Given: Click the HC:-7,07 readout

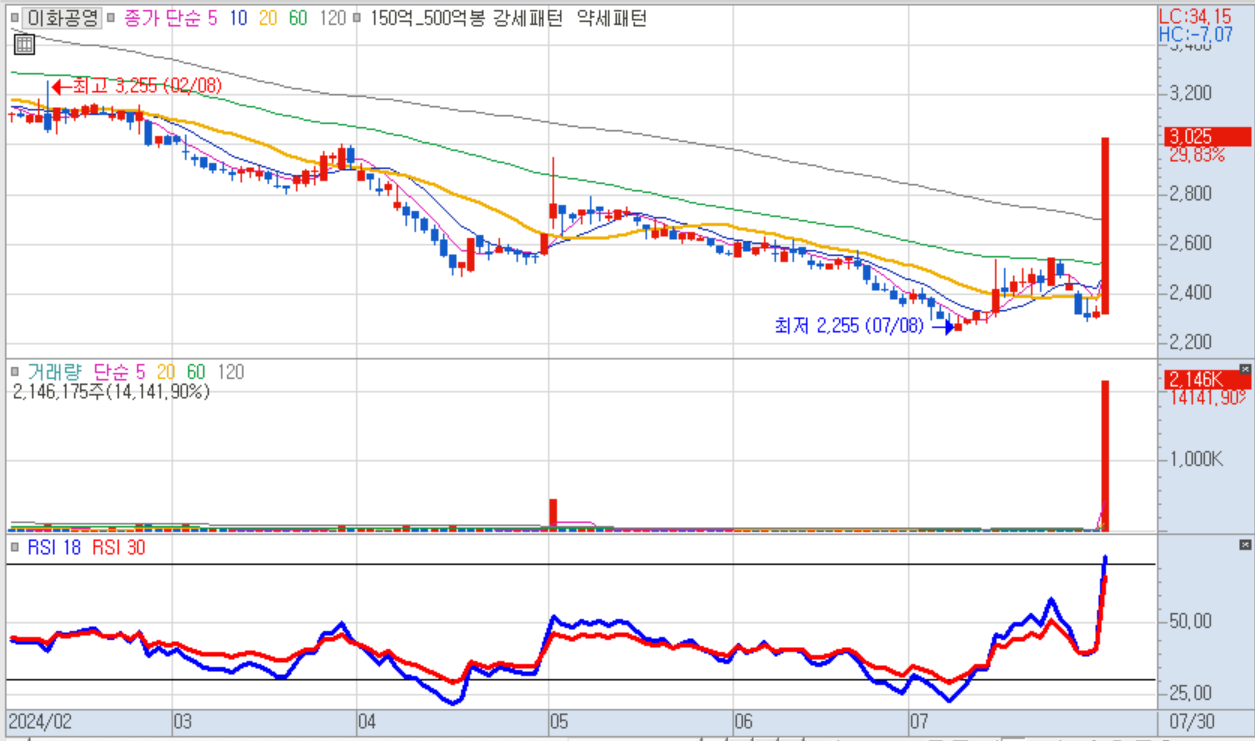Looking at the screenshot, I should point(1196,35).
